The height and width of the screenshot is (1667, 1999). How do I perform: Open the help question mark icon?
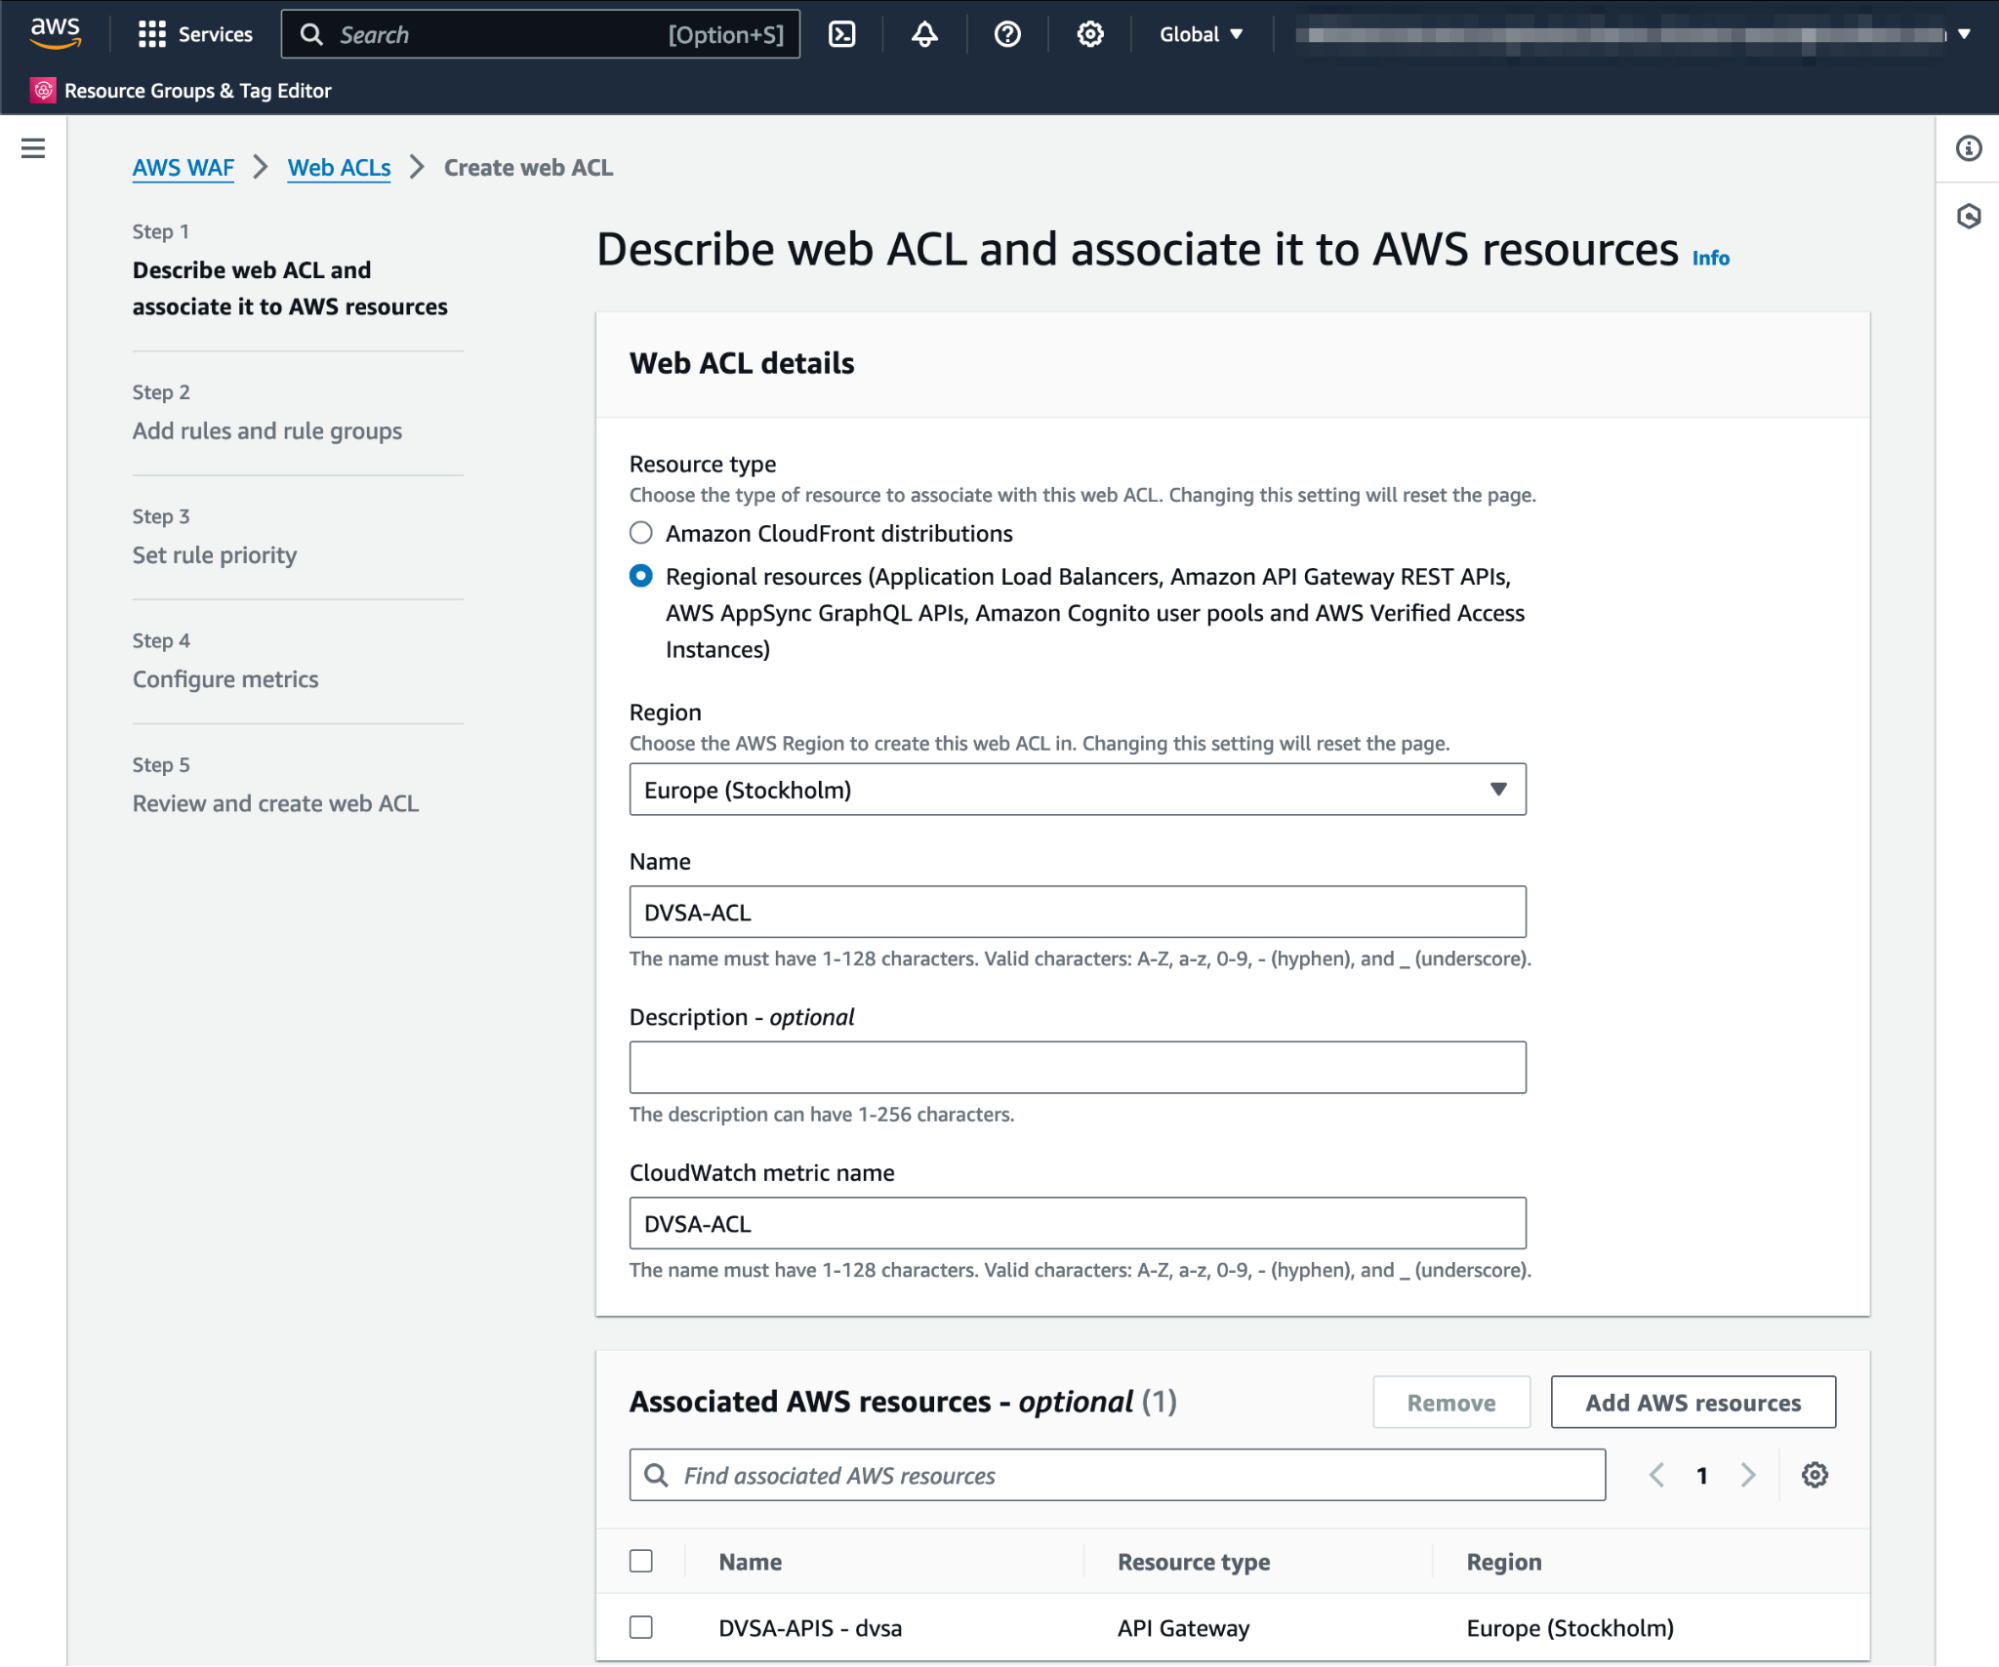tap(1007, 34)
